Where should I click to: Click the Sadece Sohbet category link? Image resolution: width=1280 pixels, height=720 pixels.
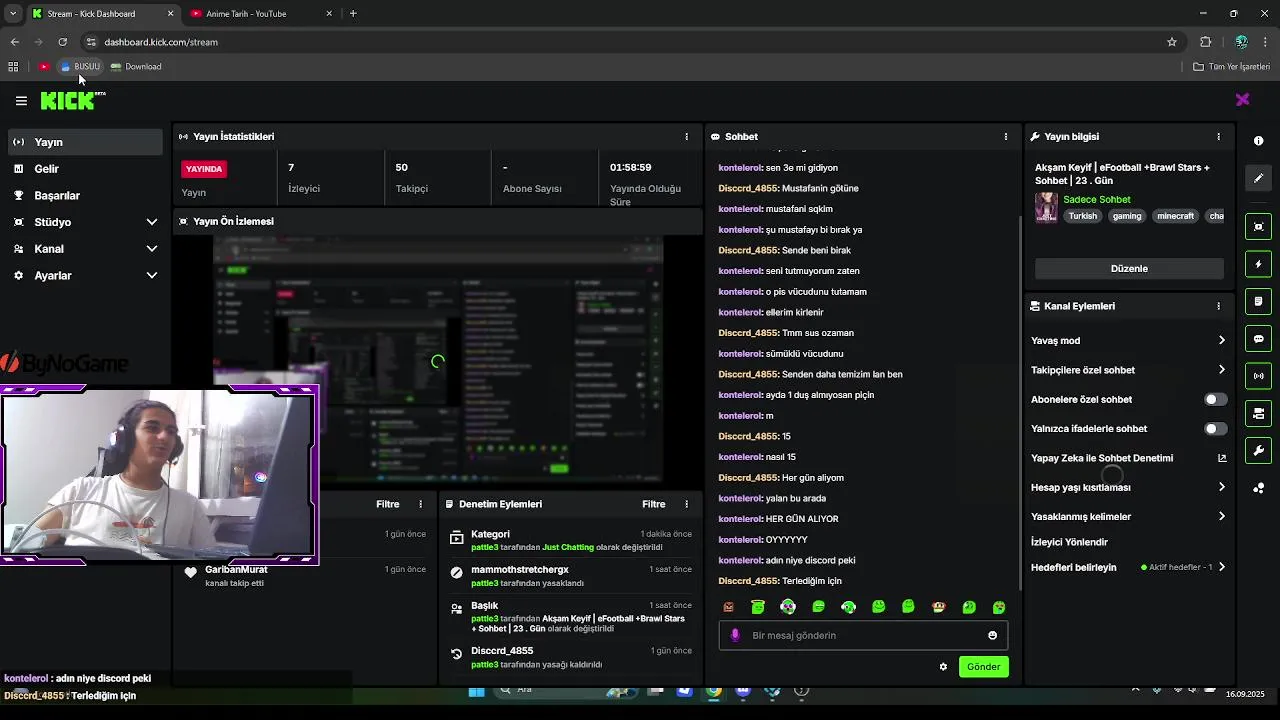point(1097,200)
